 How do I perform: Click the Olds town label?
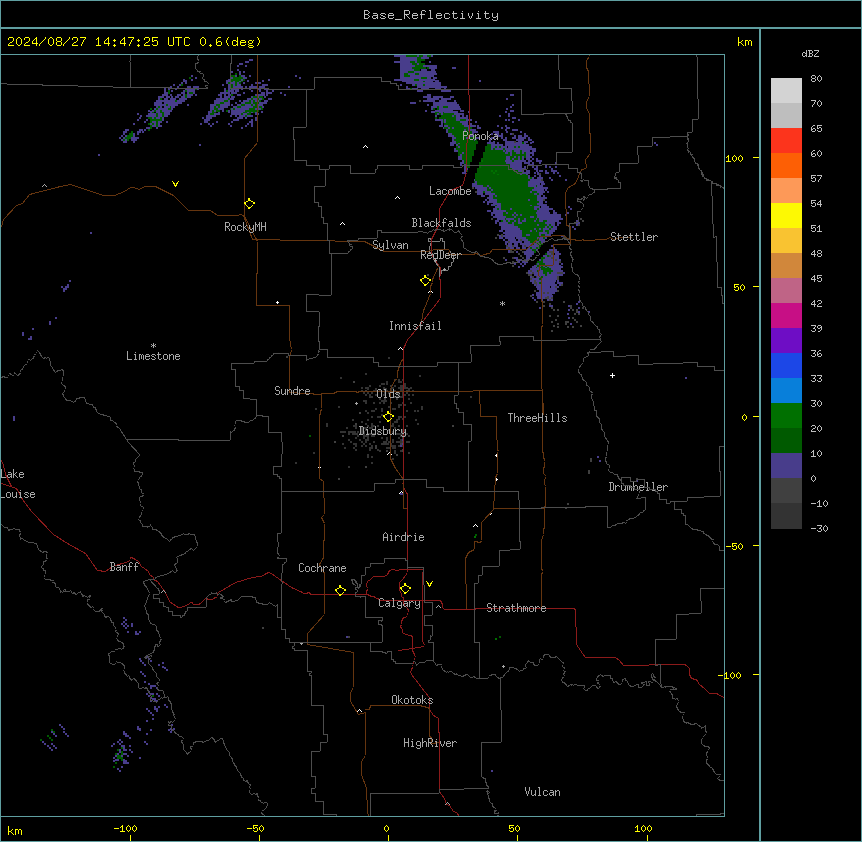pyautogui.click(x=388, y=394)
